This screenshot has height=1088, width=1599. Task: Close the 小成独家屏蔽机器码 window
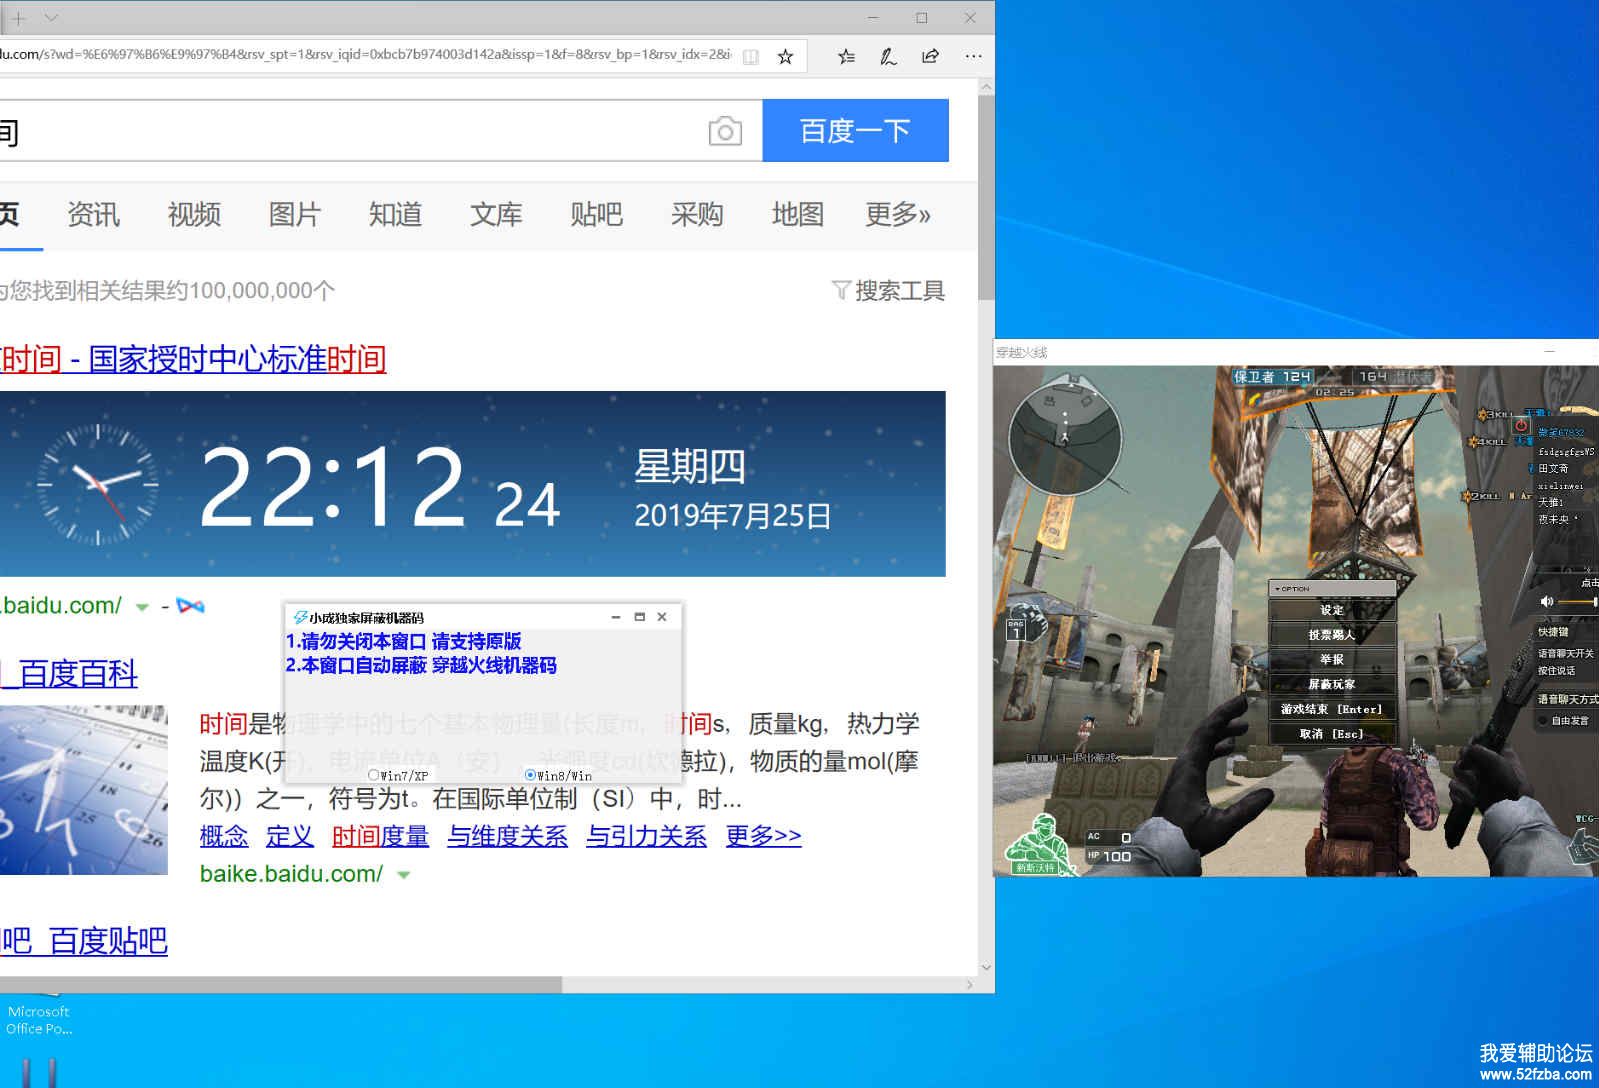click(662, 617)
